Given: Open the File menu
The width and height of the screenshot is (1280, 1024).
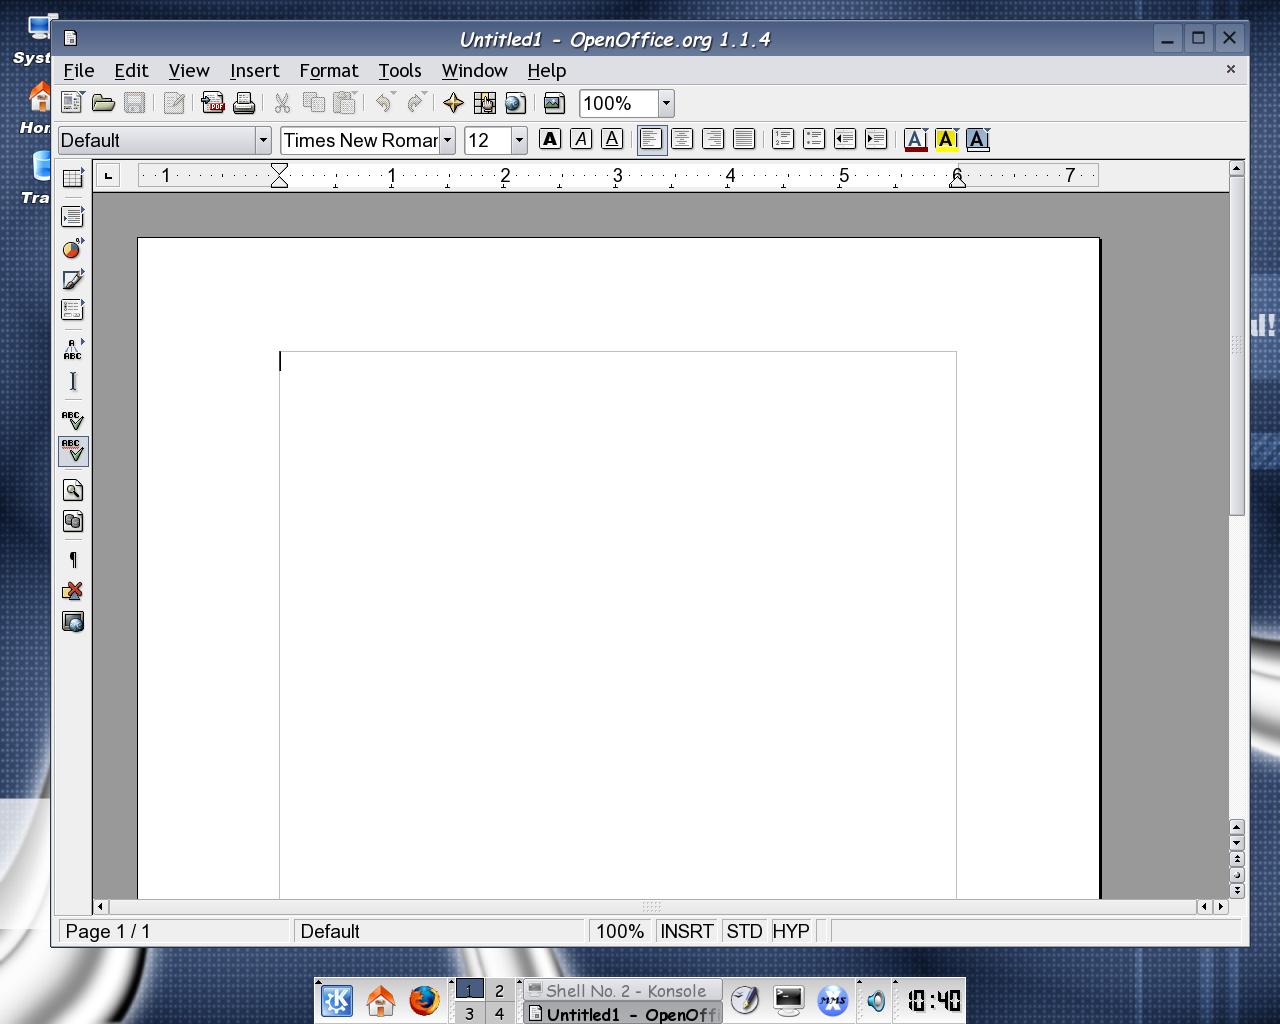Looking at the screenshot, I should [x=79, y=71].
